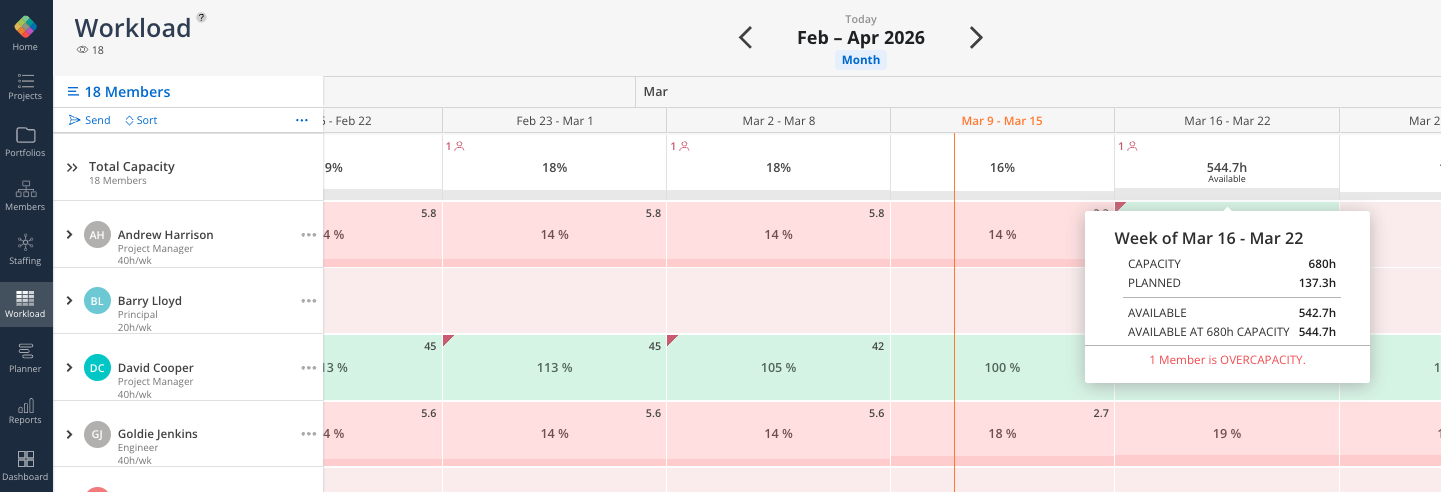Open the Dashboard section
The width and height of the screenshot is (1441, 492).
[26, 465]
